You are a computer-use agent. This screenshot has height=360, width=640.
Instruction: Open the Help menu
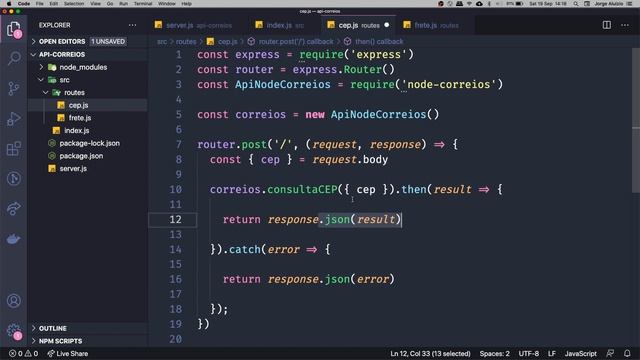pos(187,4)
